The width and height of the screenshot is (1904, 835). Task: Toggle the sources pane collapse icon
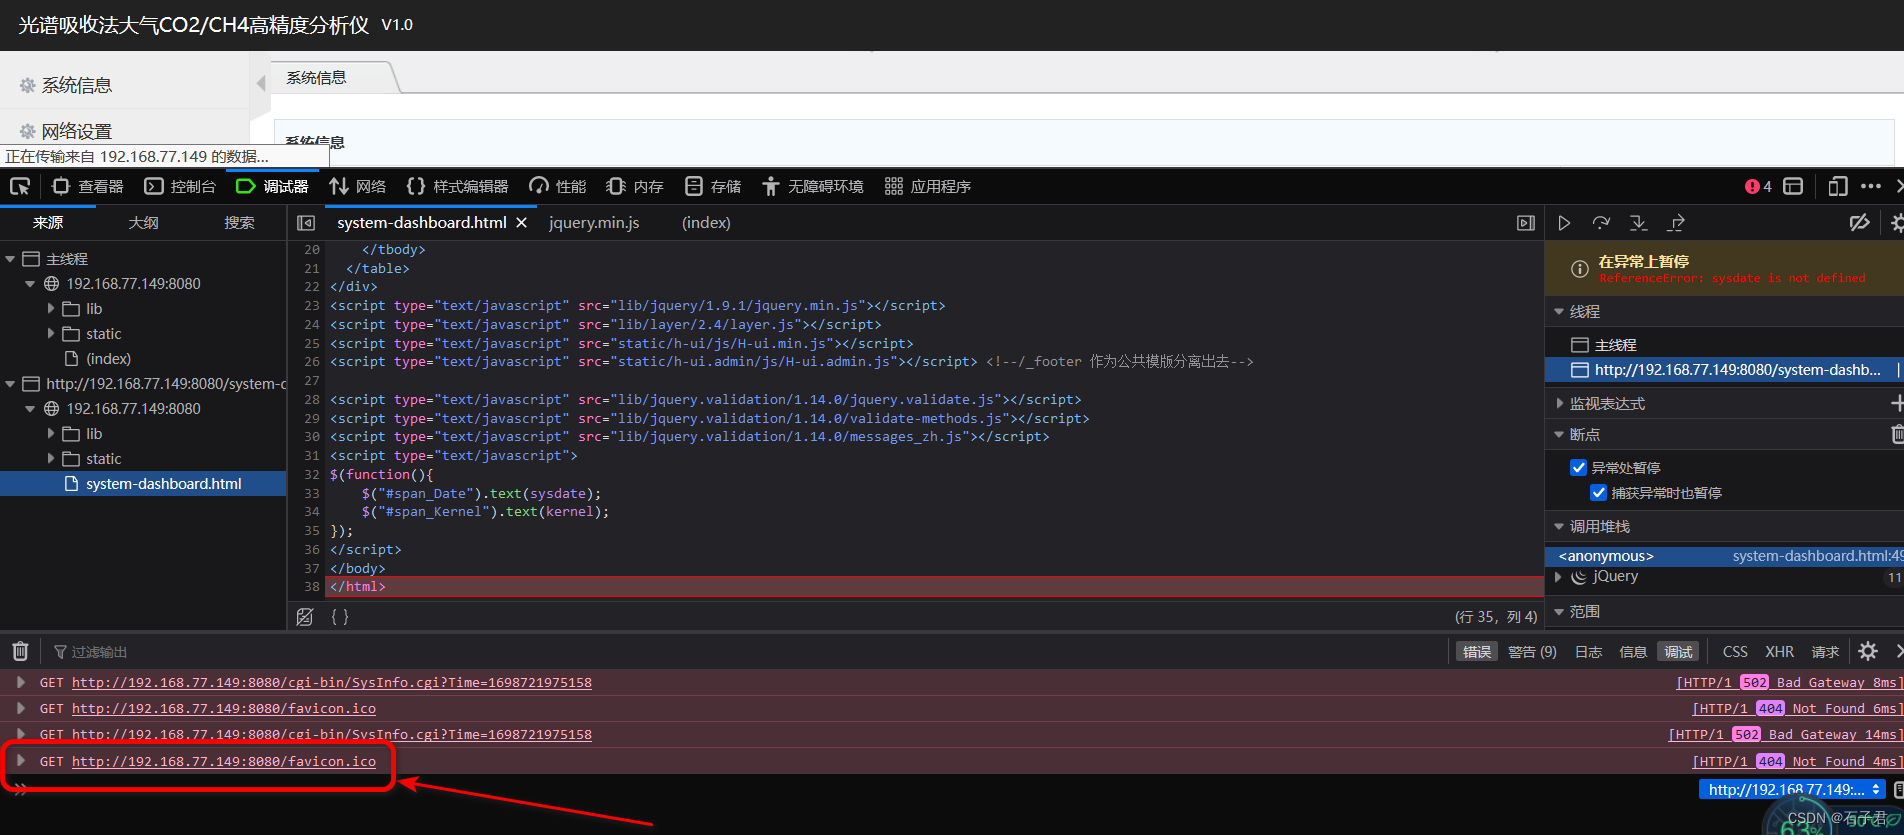(x=306, y=223)
